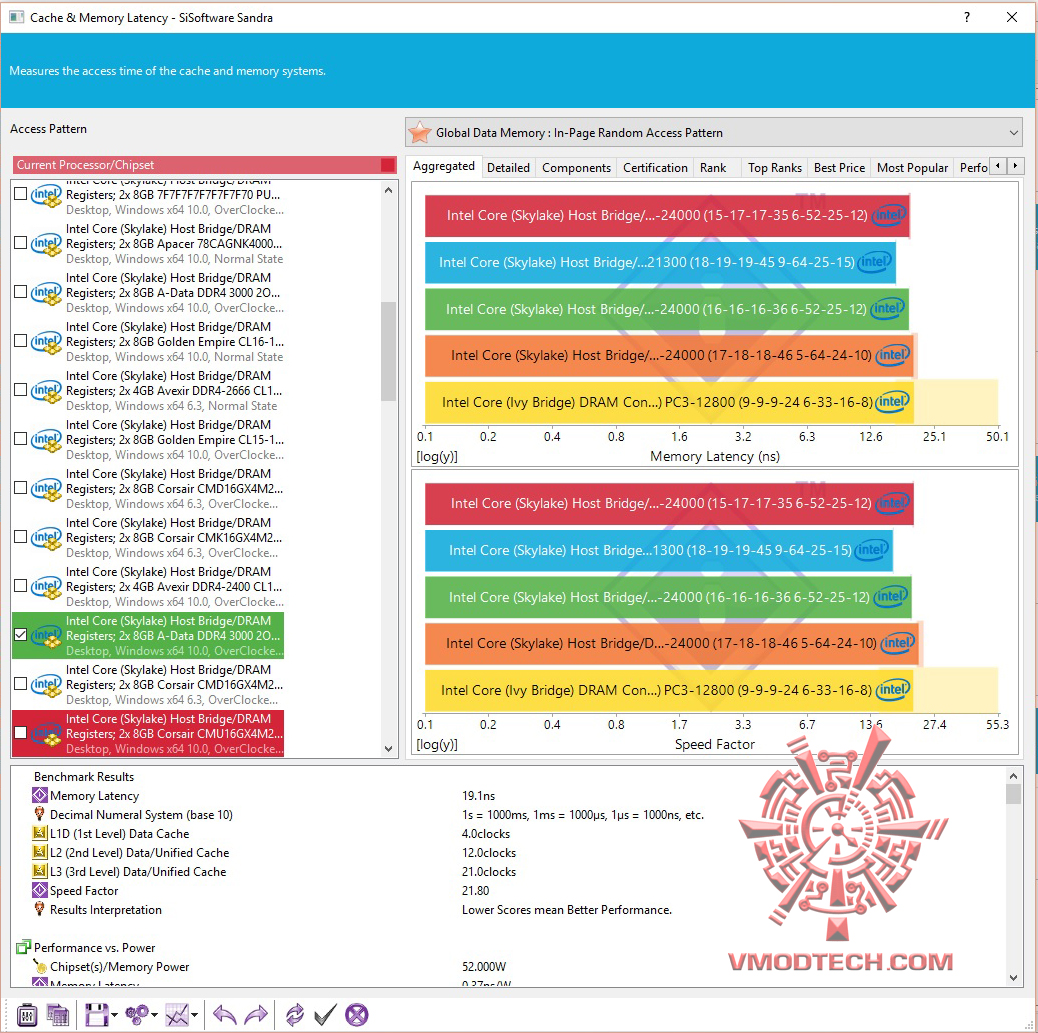Click the processor list scrollbar thumb
This screenshot has height=1033, width=1038.
click(389, 351)
